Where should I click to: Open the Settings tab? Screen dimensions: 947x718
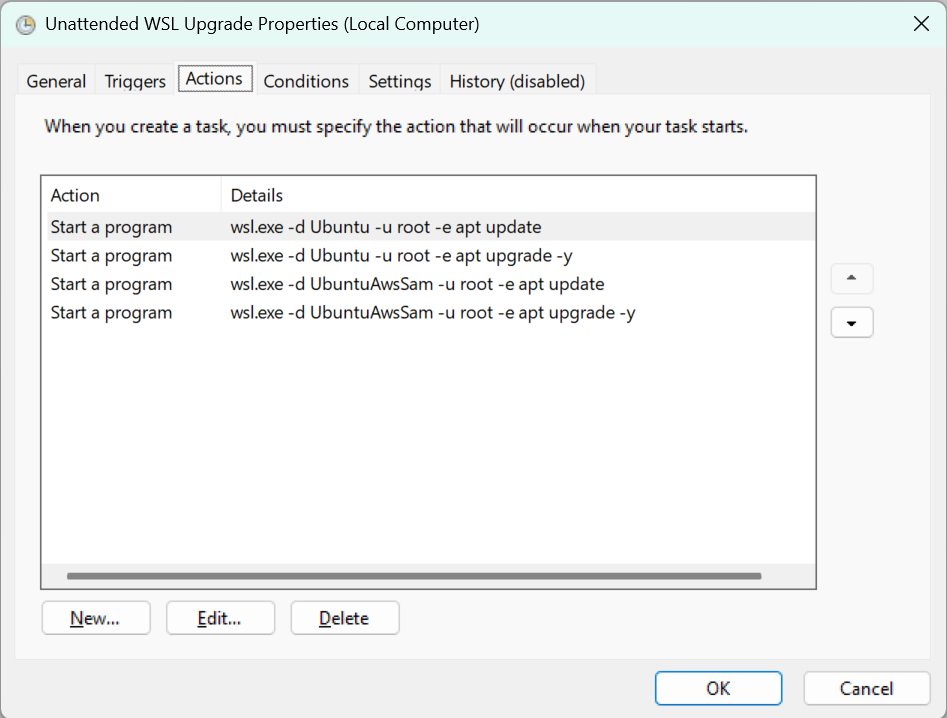click(399, 81)
